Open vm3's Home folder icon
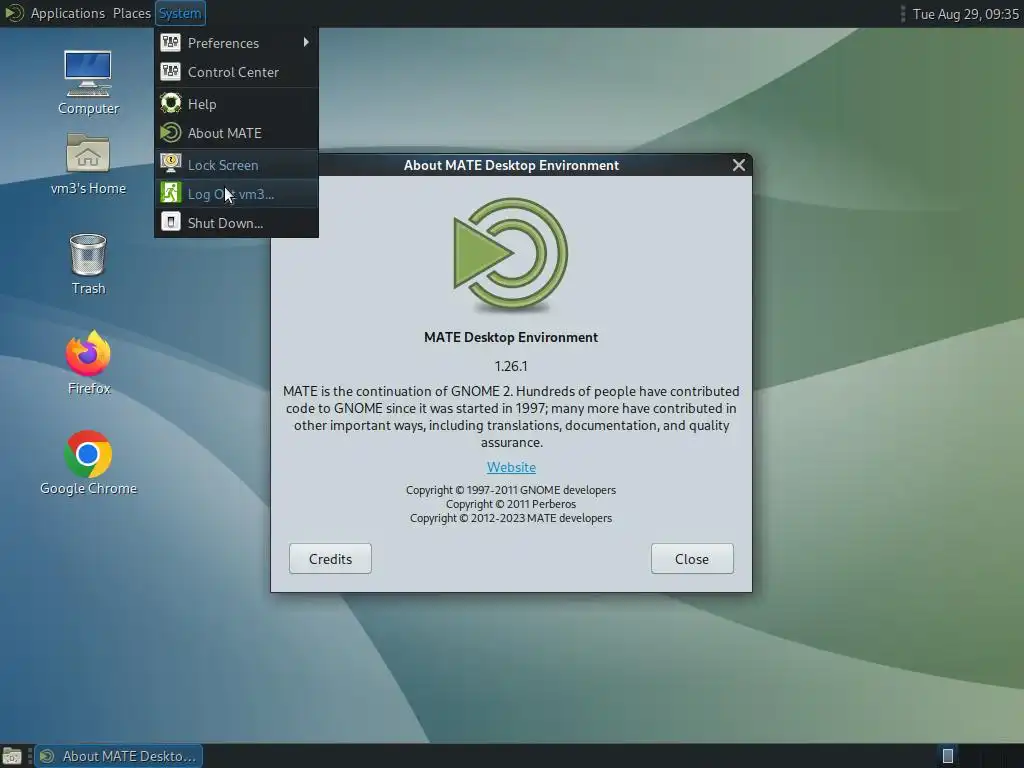Viewport: 1024px width, 768px height. (88, 163)
